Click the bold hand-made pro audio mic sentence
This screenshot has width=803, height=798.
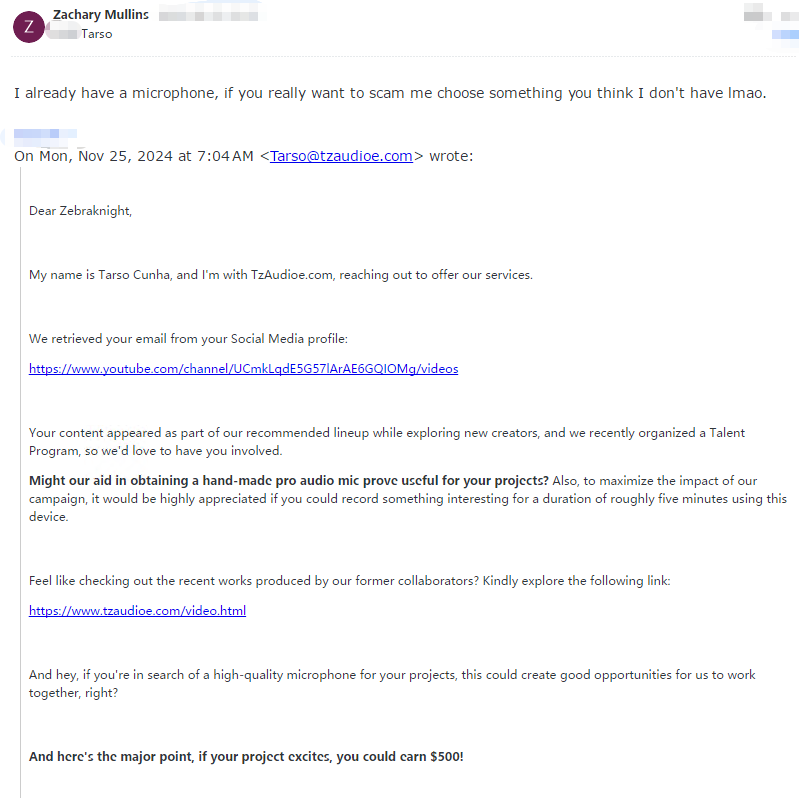(288, 480)
